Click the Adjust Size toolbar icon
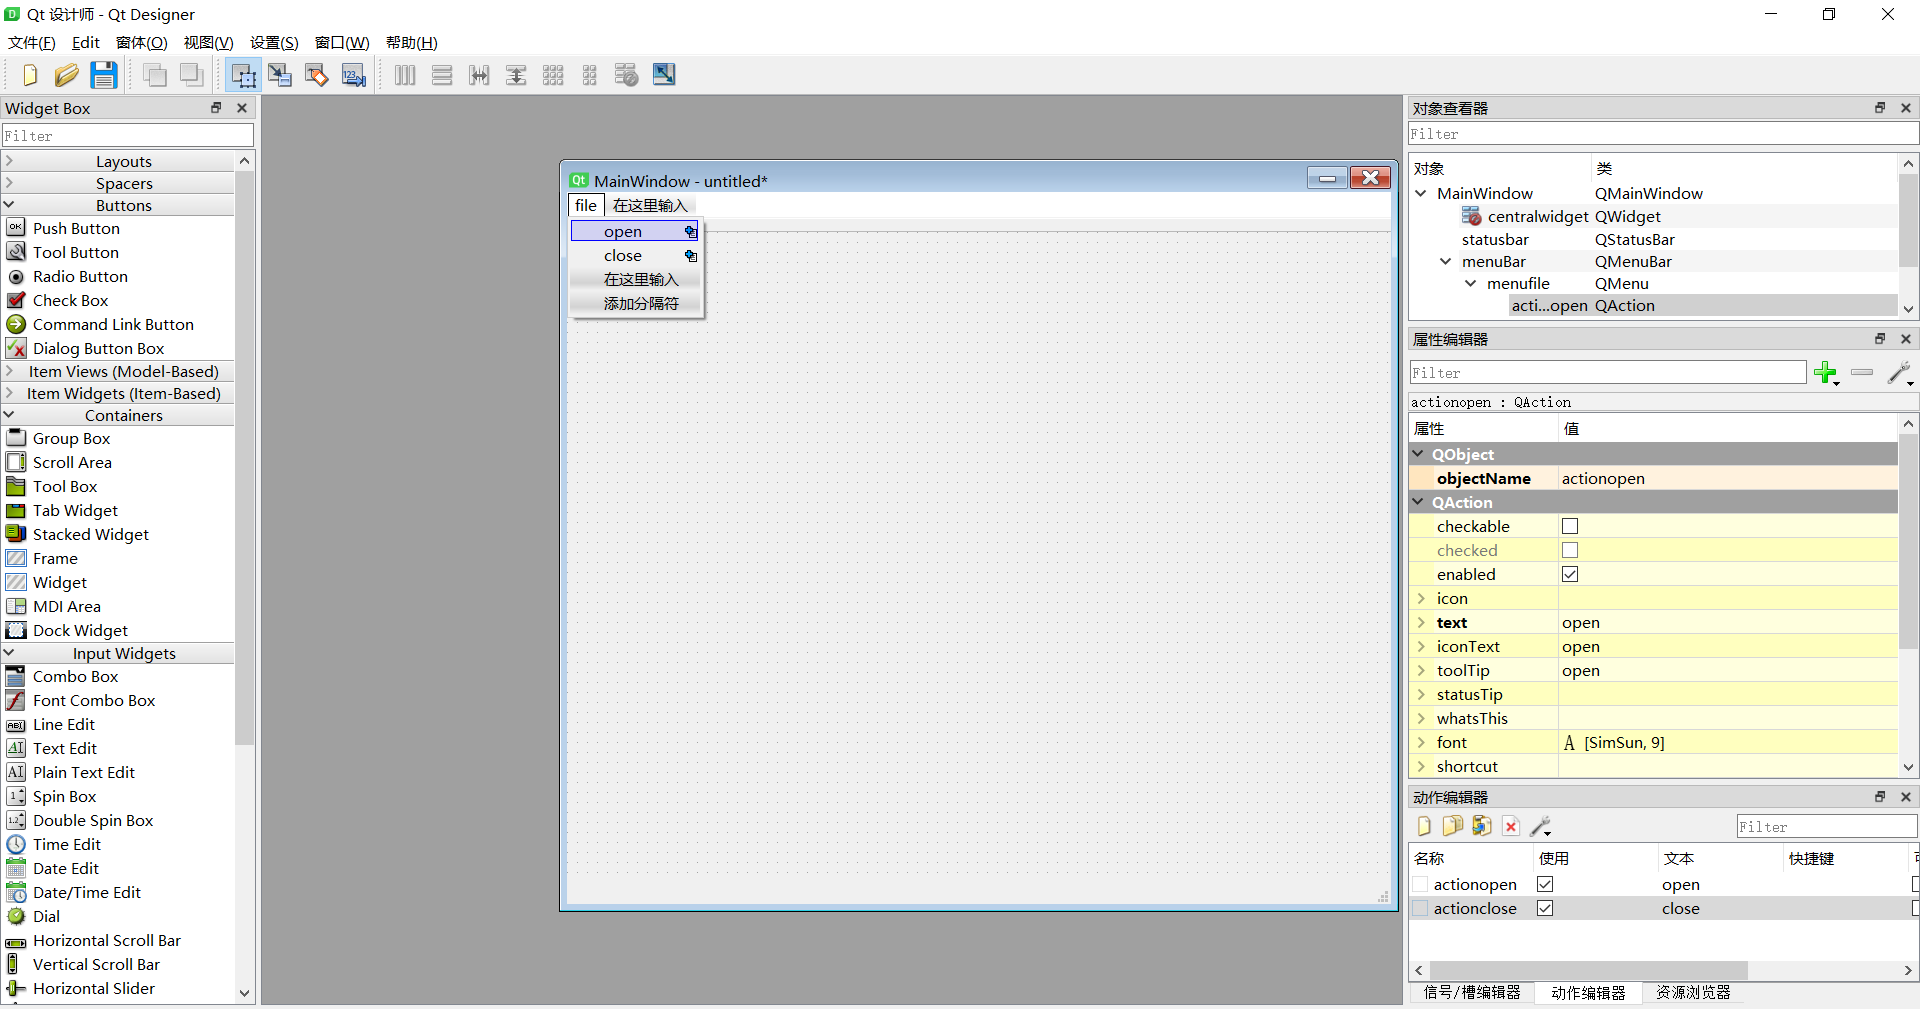 [x=664, y=75]
